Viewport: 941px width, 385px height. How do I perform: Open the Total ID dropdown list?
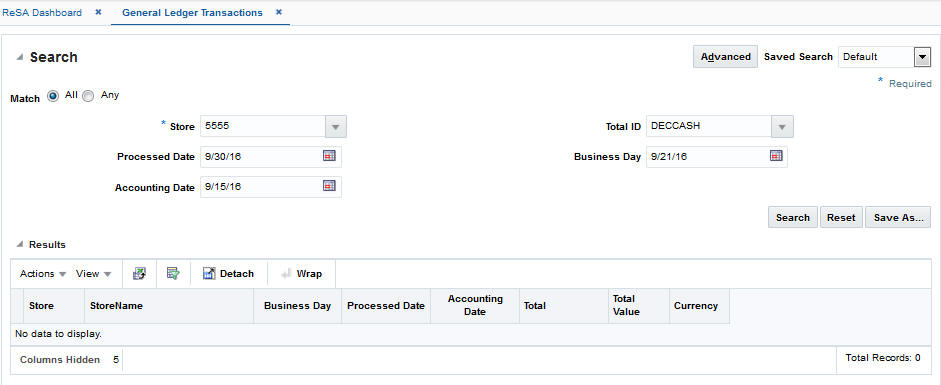[782, 127]
